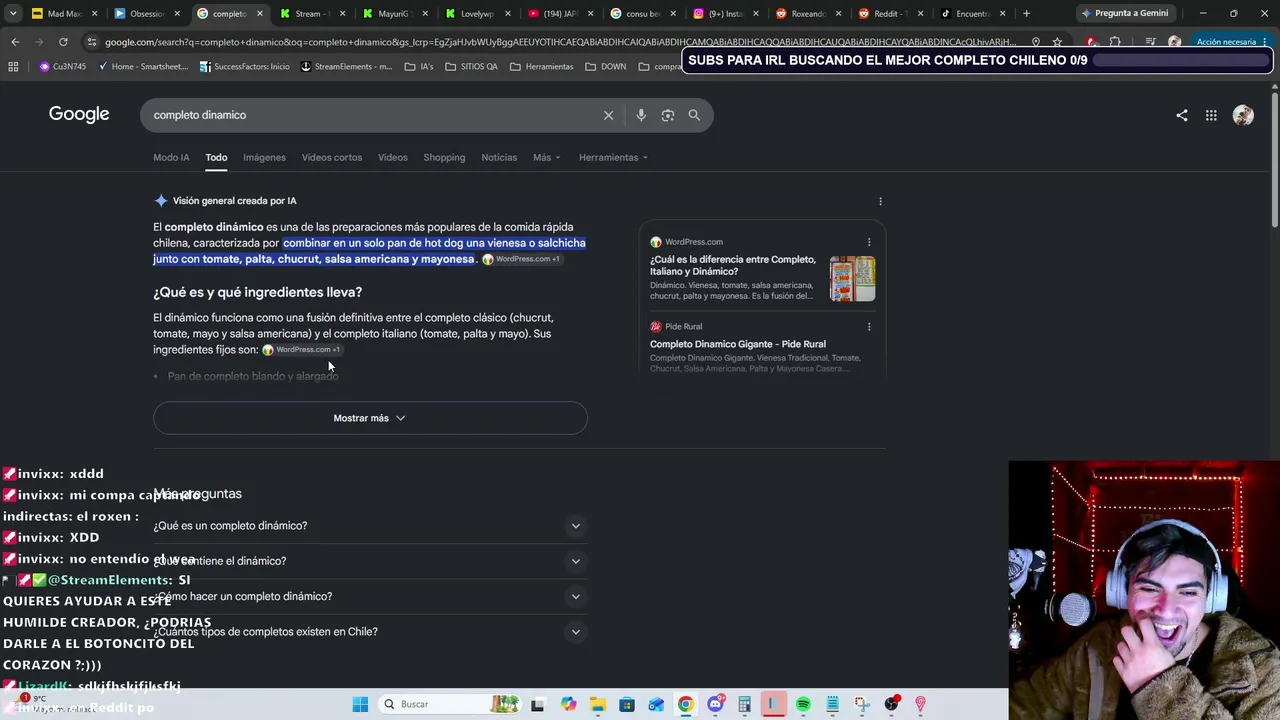Open the Google account profile picture
This screenshot has width=1280, height=720.
[1243, 115]
